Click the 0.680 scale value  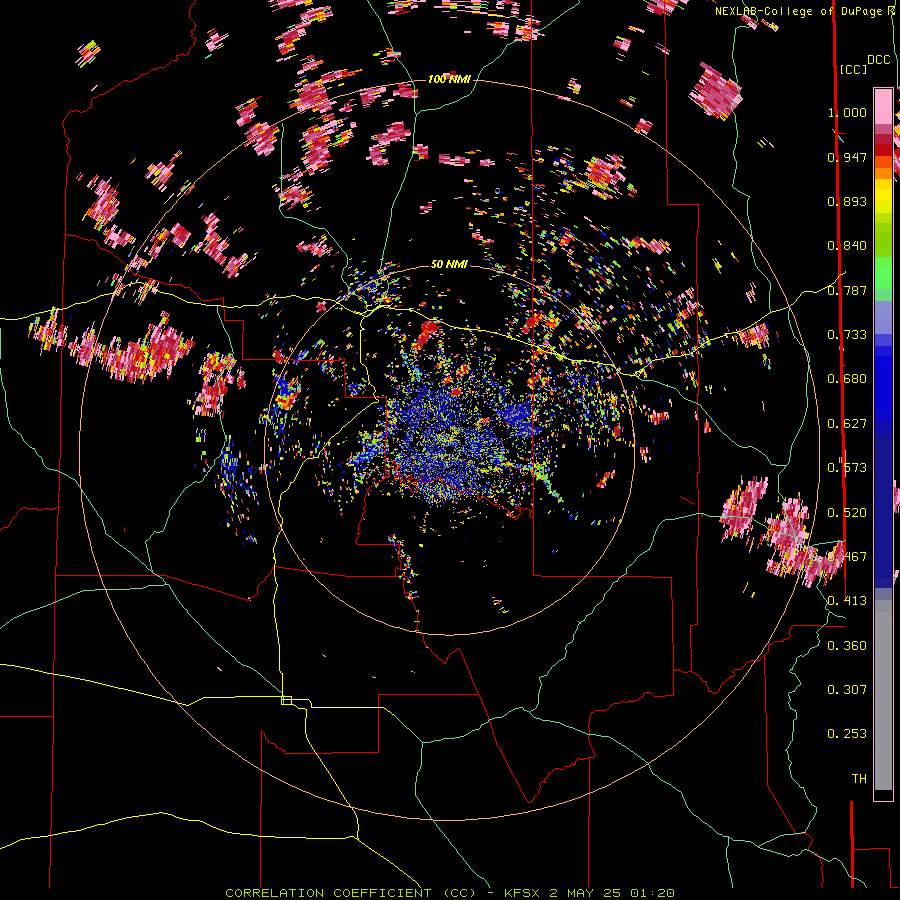847,379
